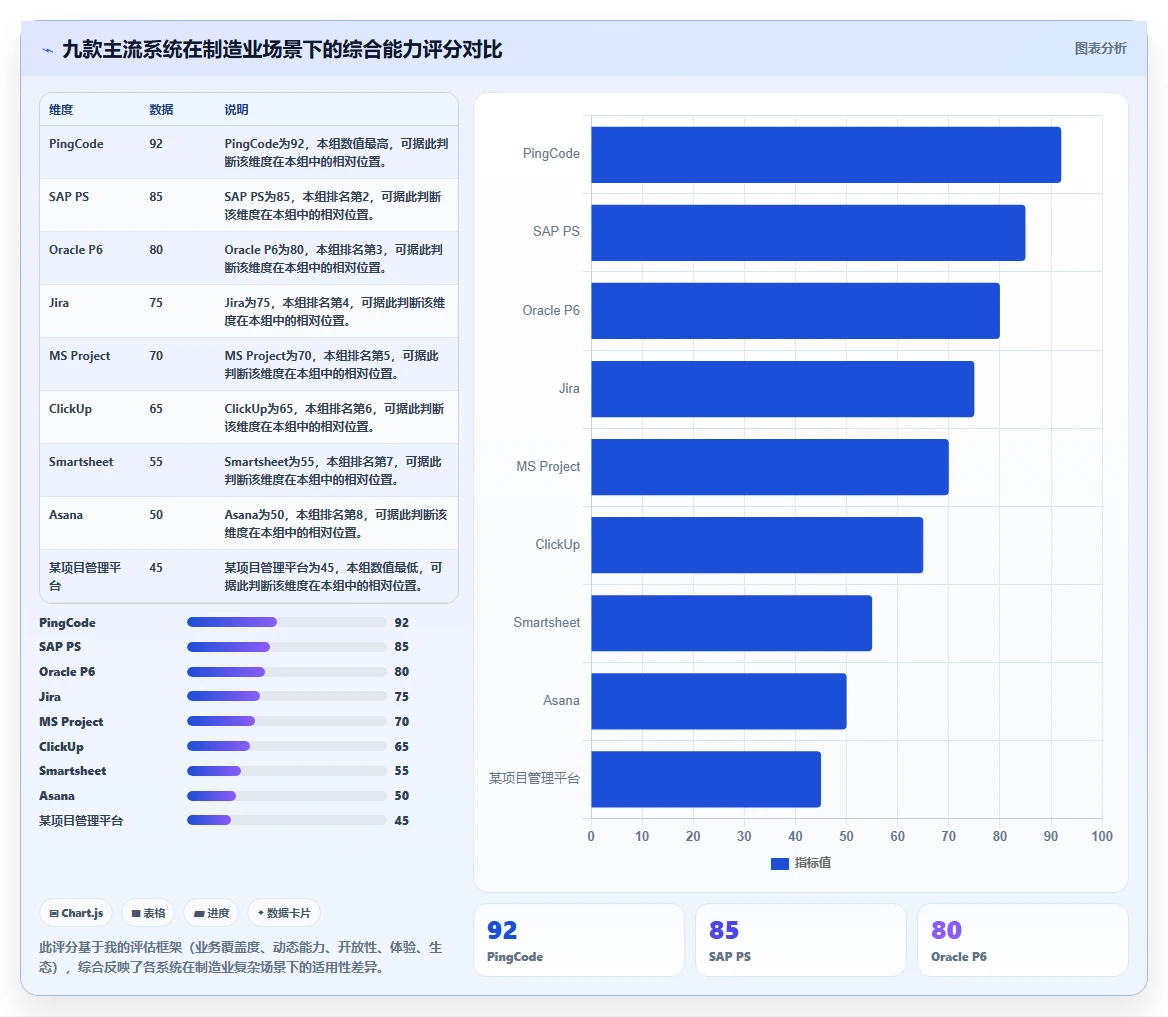
Task: Click the ClickUp bar in the chart
Action: click(758, 545)
